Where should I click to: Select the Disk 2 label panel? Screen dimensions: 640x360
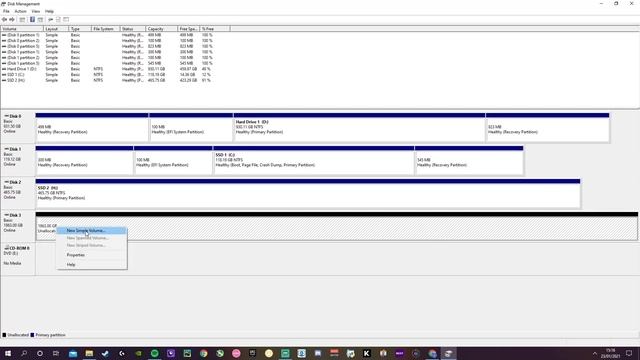click(x=18, y=194)
